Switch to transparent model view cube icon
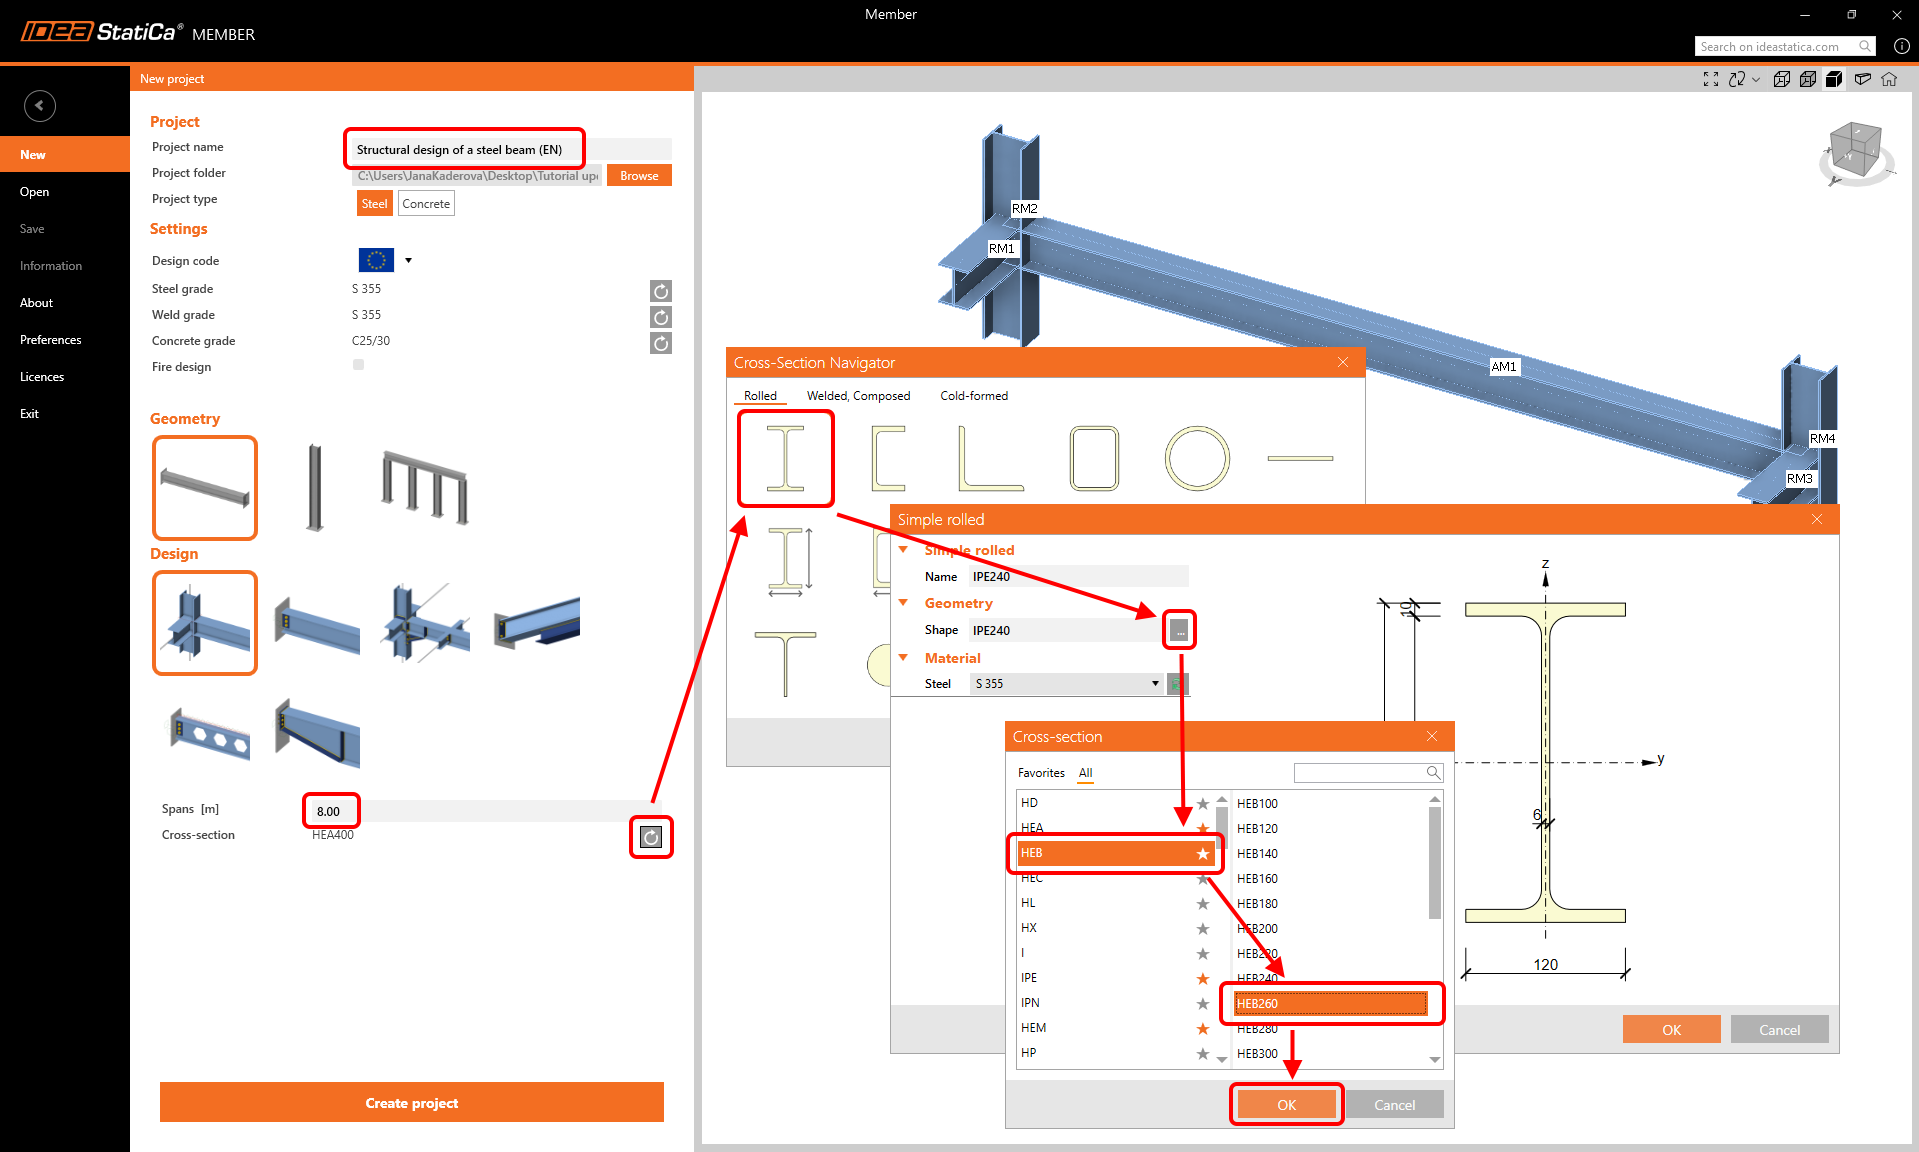This screenshot has height=1152, width=1919. tap(1808, 79)
